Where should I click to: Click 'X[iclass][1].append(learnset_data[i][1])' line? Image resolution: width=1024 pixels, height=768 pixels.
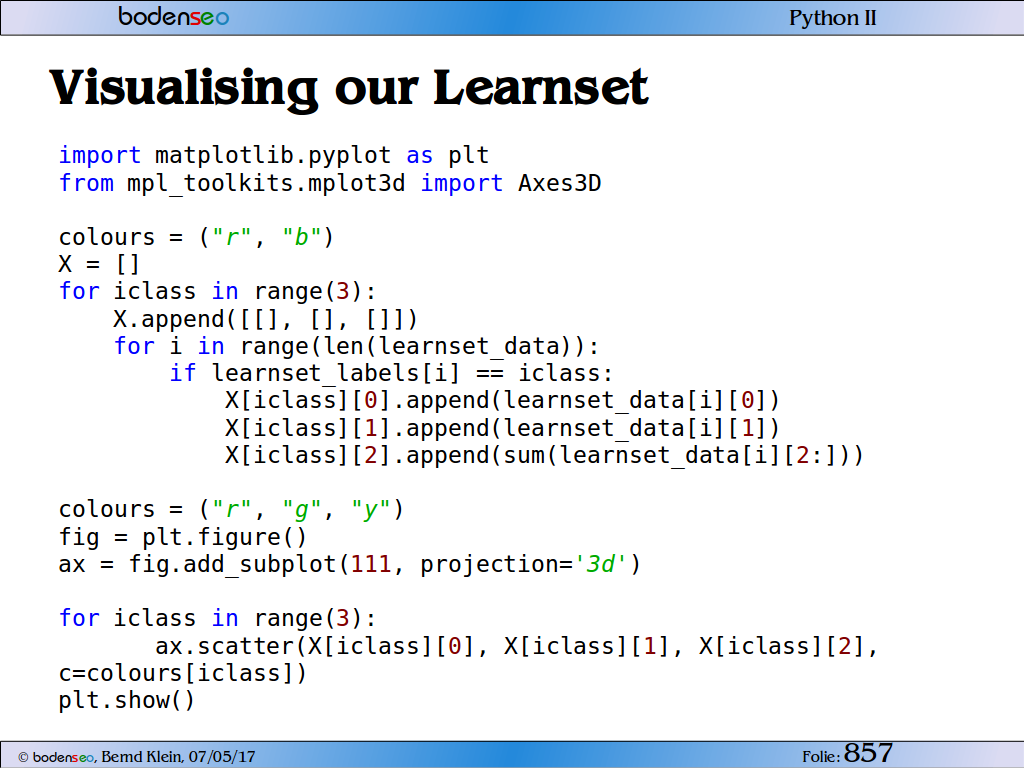[x=502, y=428]
